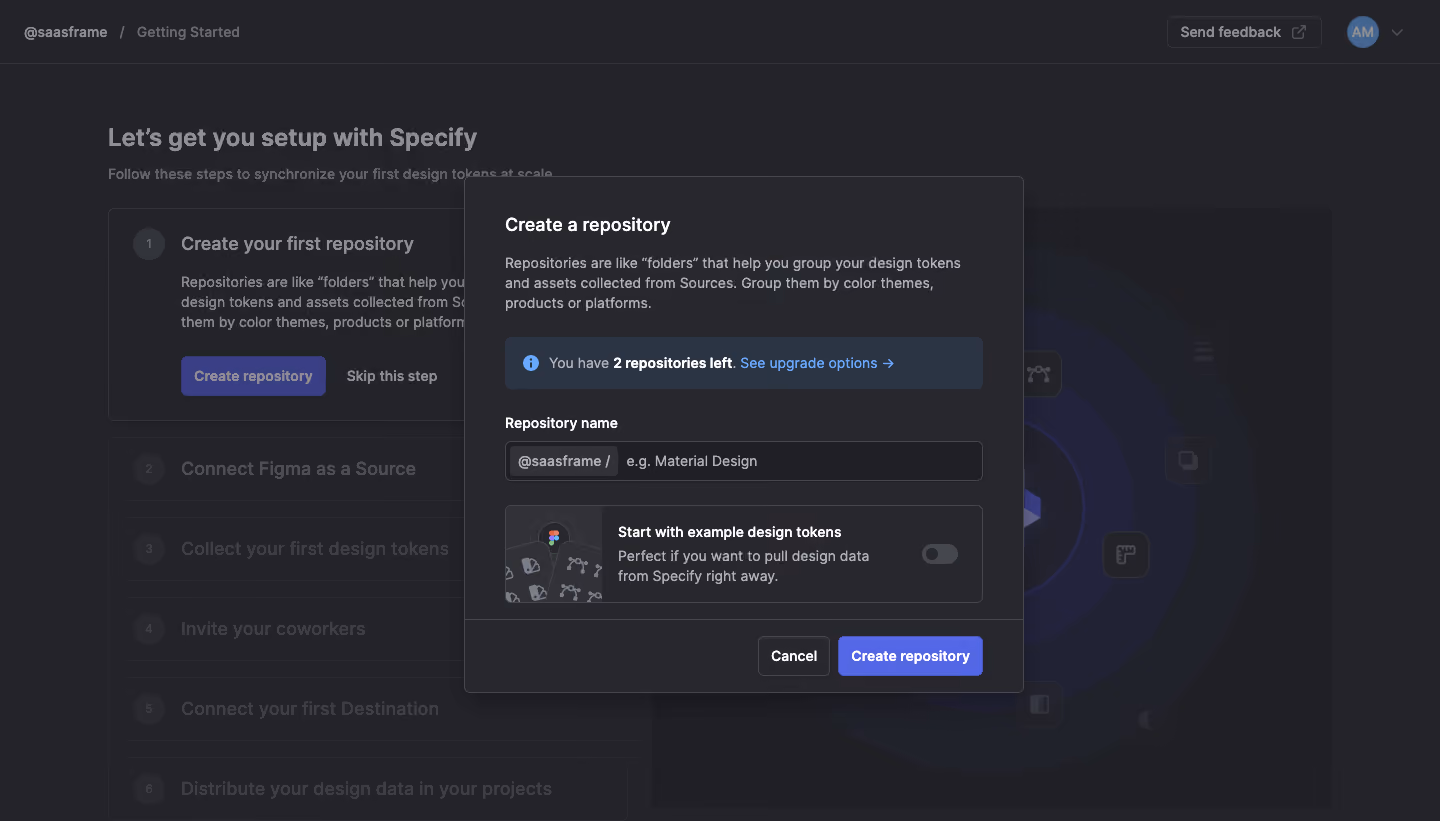Click the Getting Started breadcrumb
Viewport: 1440px width, 821px height.
188,32
